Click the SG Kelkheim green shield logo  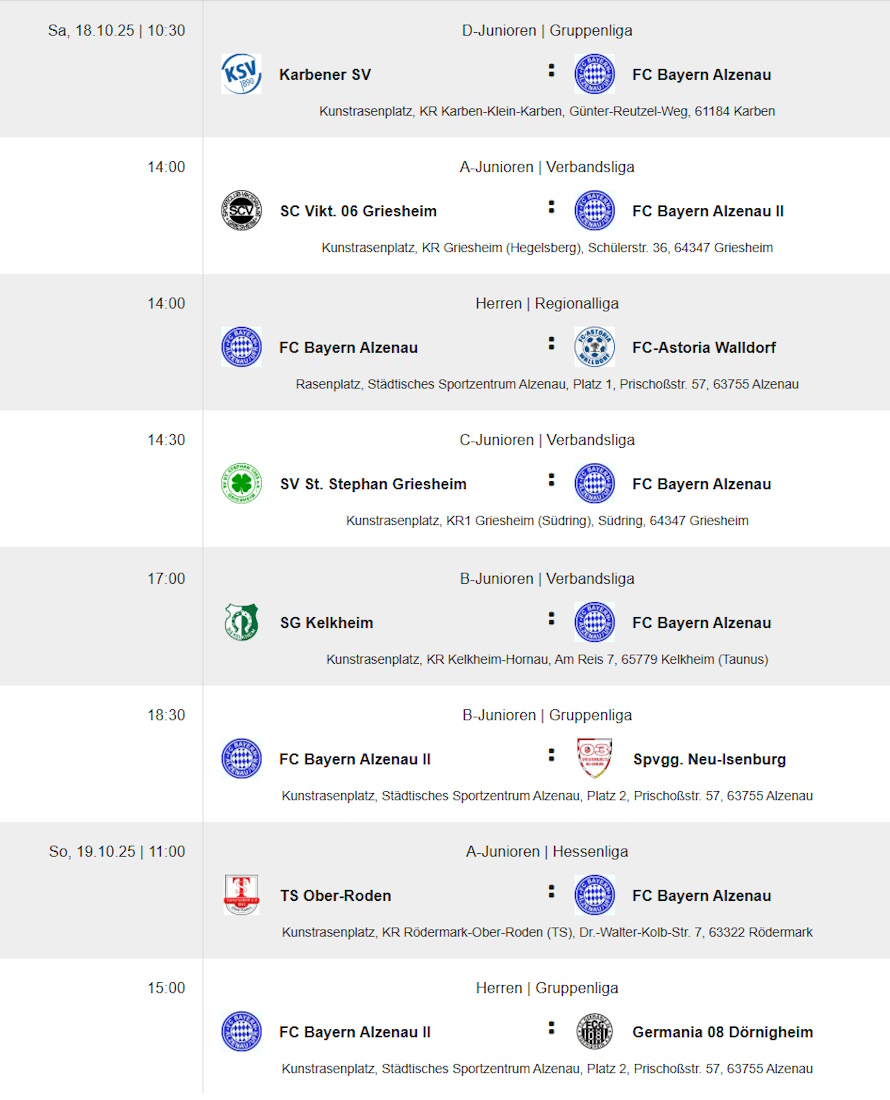tap(241, 622)
